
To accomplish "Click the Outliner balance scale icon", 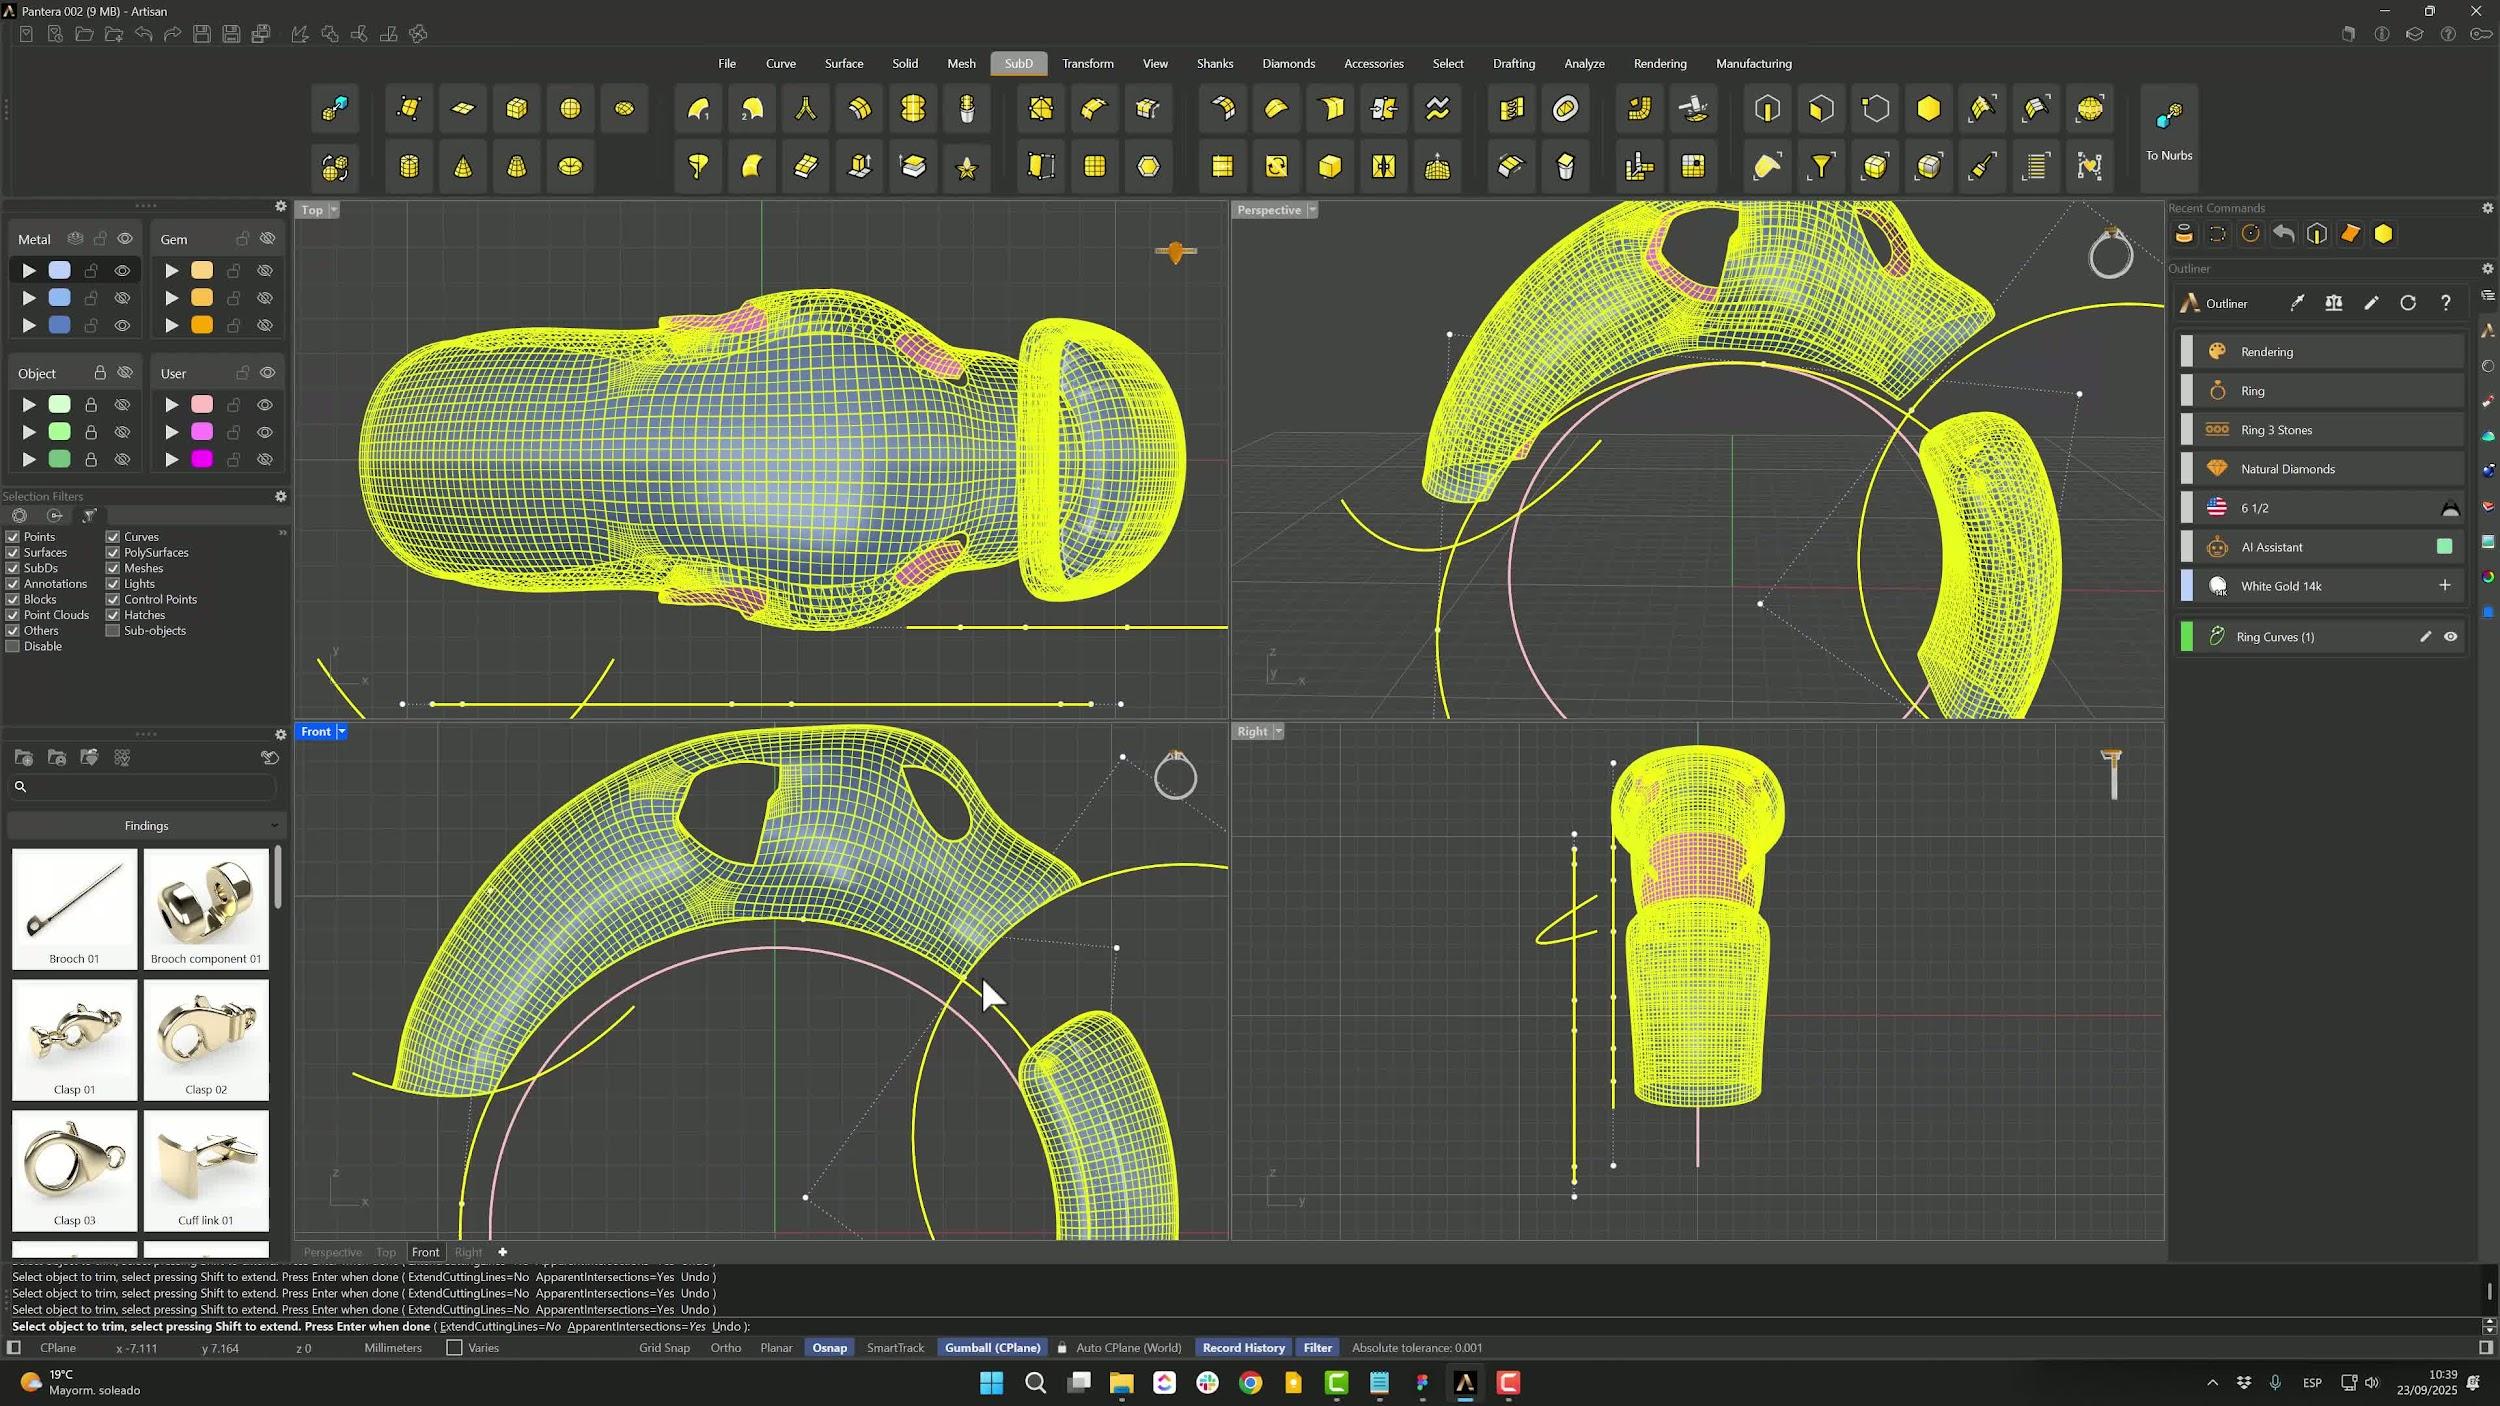I will click(x=2334, y=303).
